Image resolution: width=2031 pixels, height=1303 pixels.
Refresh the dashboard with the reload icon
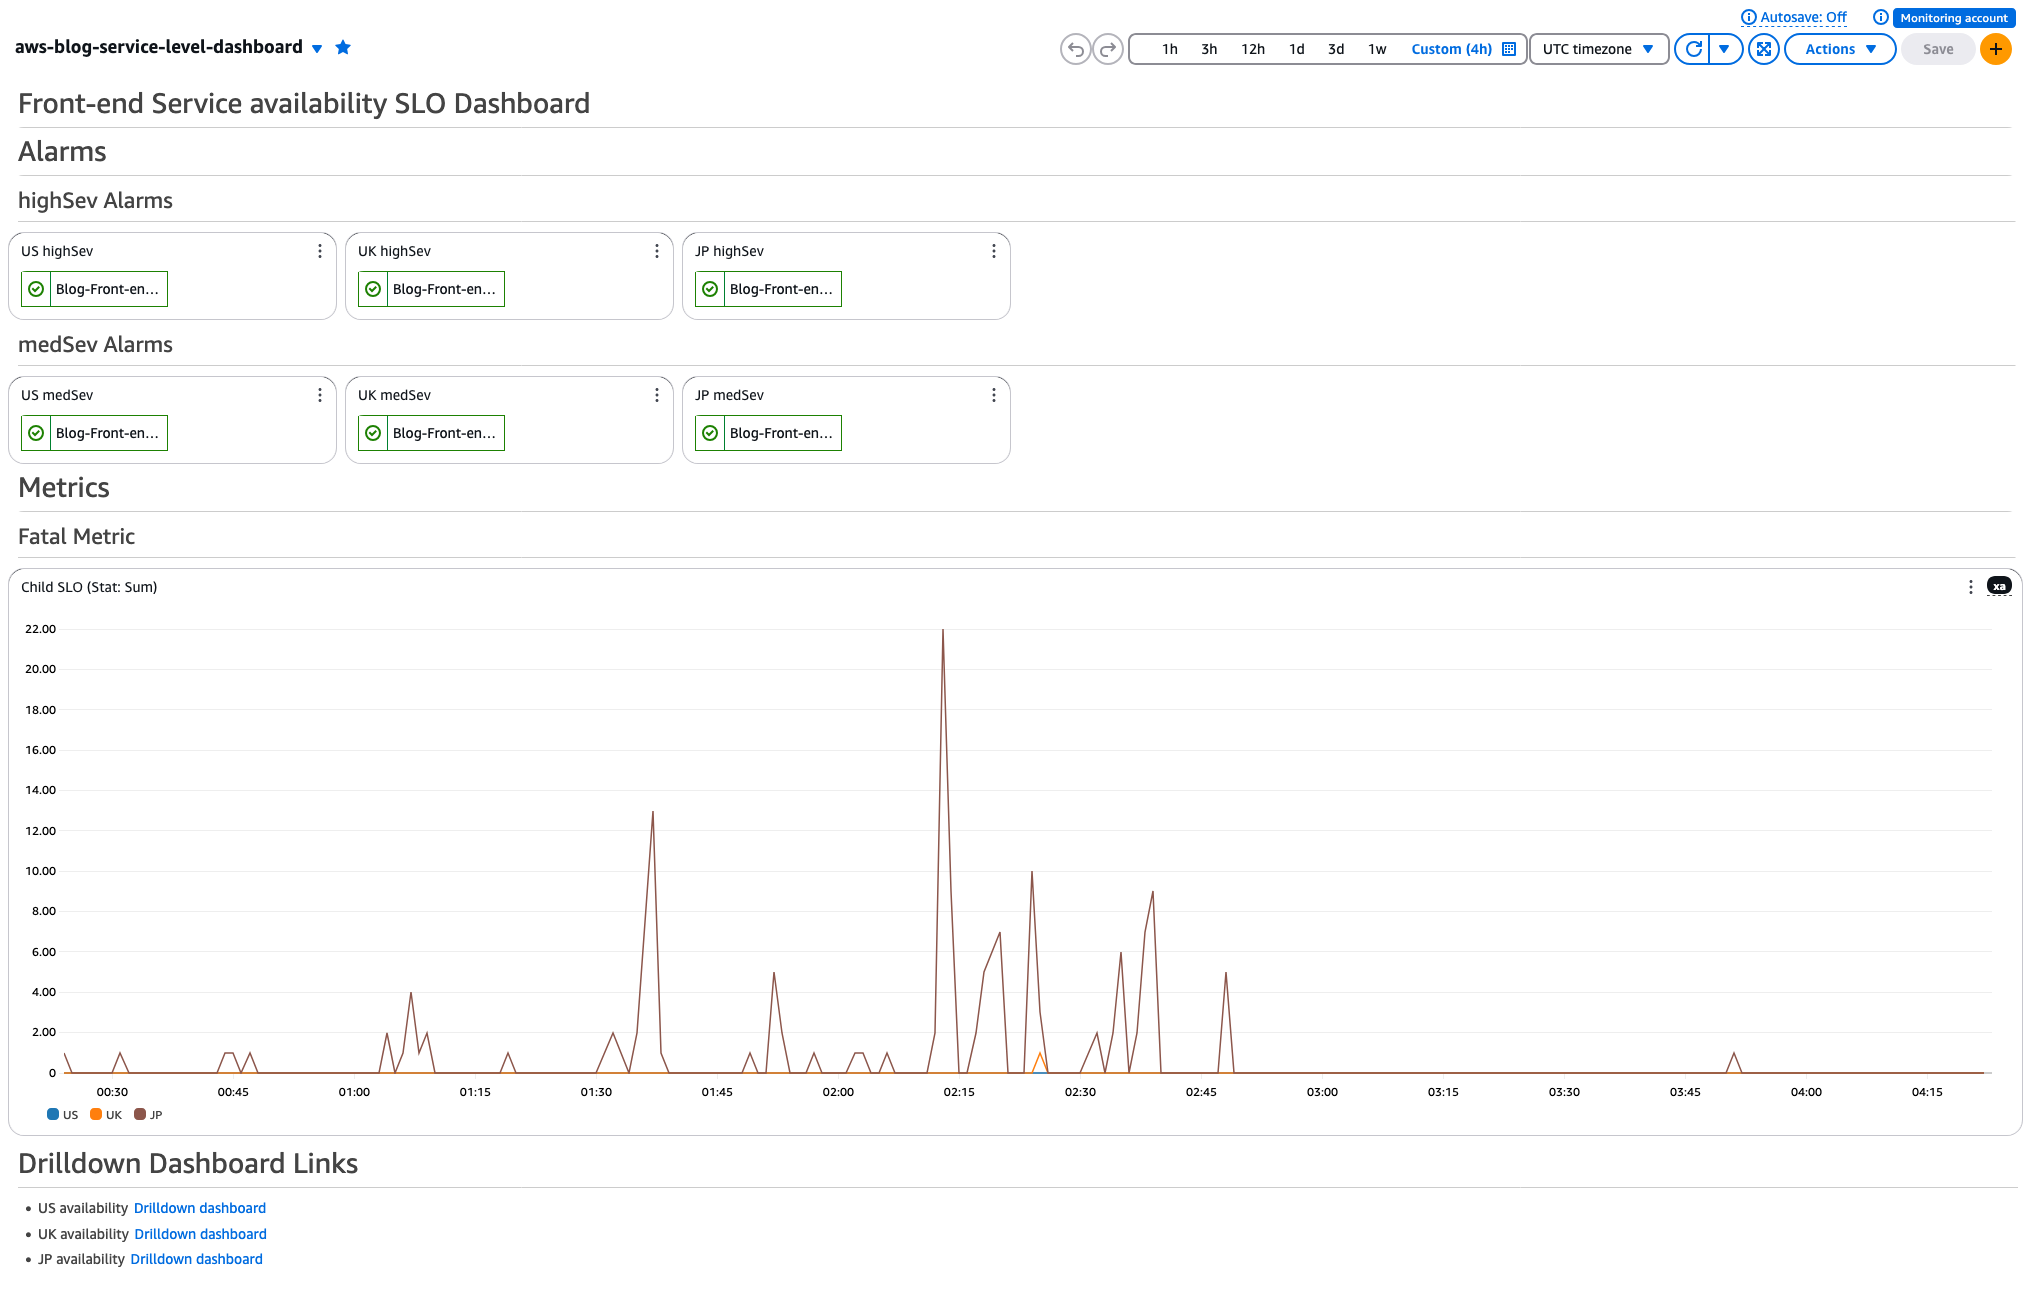tap(1693, 49)
